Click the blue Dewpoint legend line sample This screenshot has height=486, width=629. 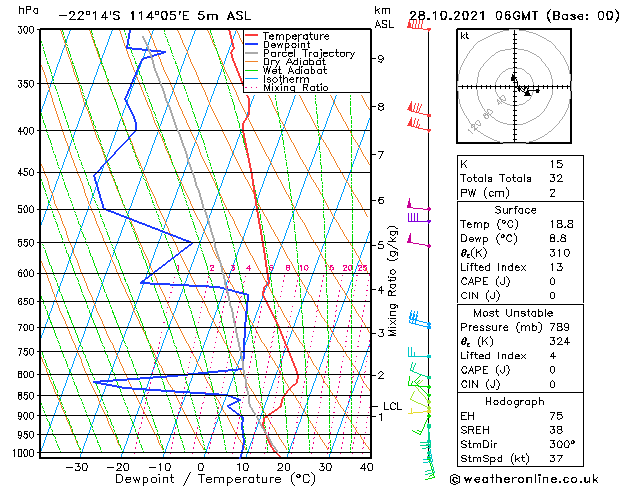(x=251, y=45)
